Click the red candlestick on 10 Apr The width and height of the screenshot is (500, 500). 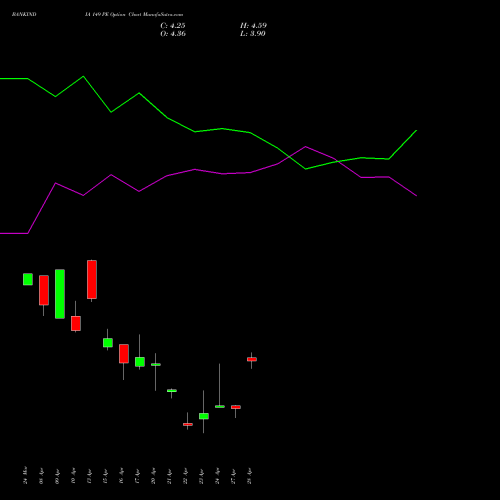click(x=76, y=323)
